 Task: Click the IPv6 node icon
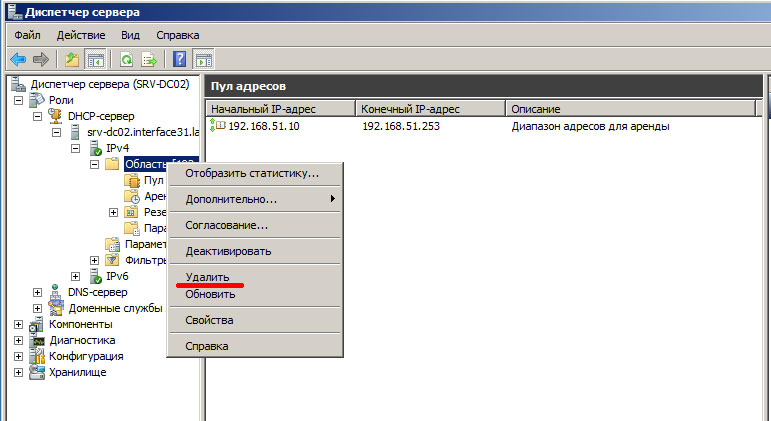pos(95,276)
